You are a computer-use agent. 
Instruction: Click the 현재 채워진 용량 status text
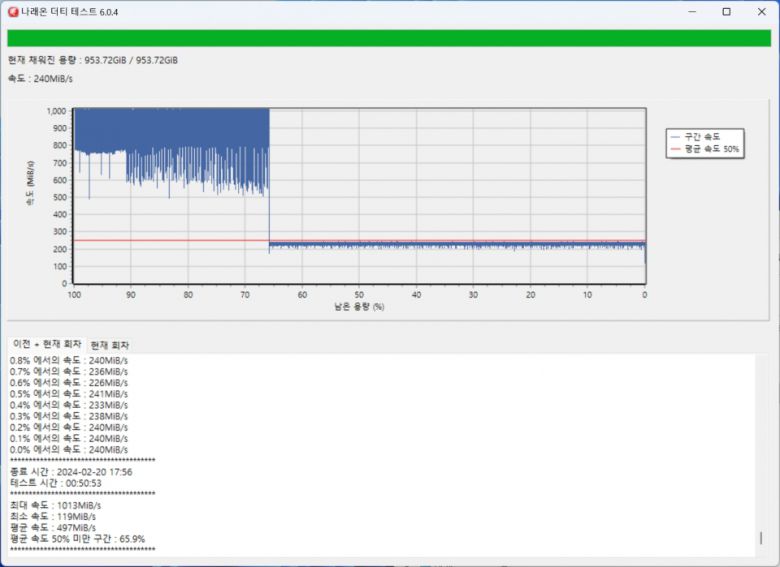click(x=92, y=60)
